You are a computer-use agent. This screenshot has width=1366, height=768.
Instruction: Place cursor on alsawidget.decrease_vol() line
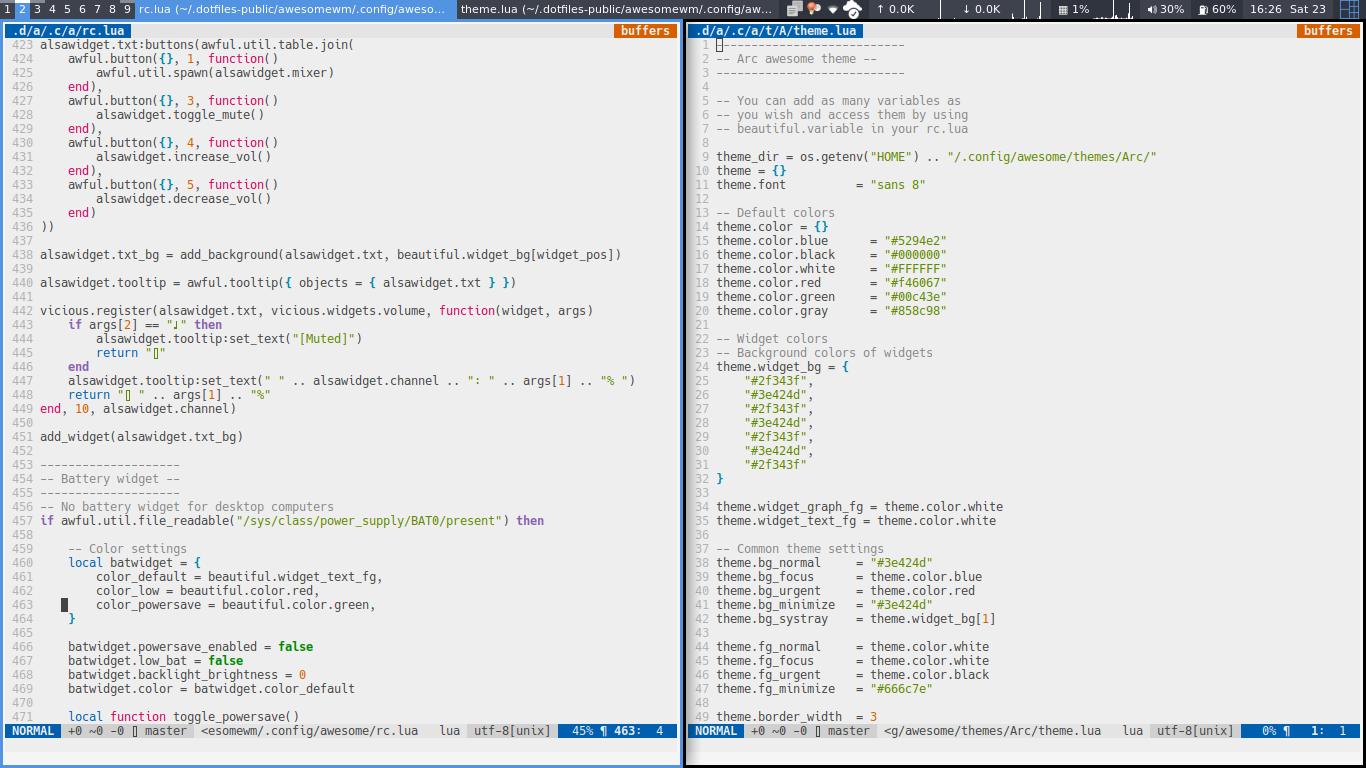tap(183, 199)
